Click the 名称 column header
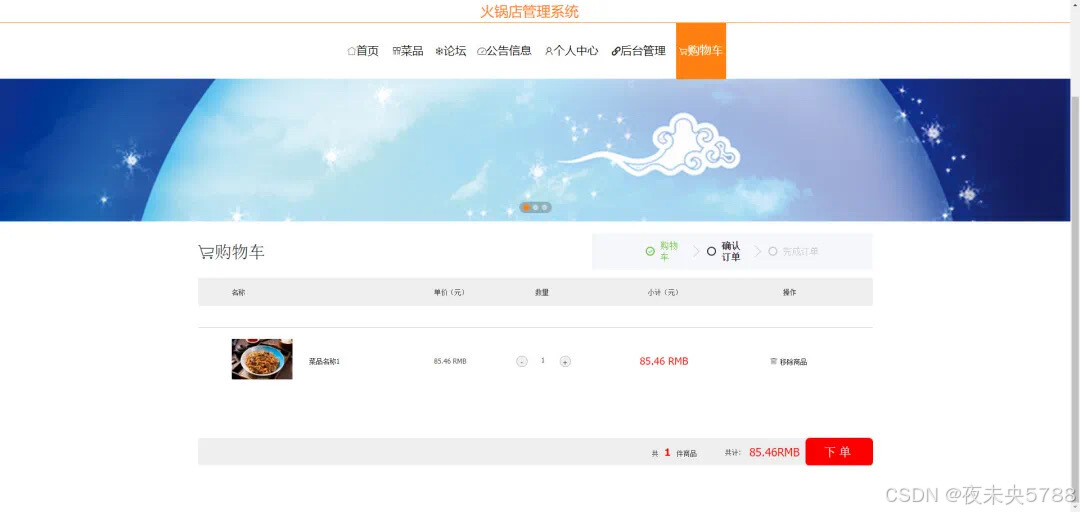The height and width of the screenshot is (512, 1080). tap(238, 292)
